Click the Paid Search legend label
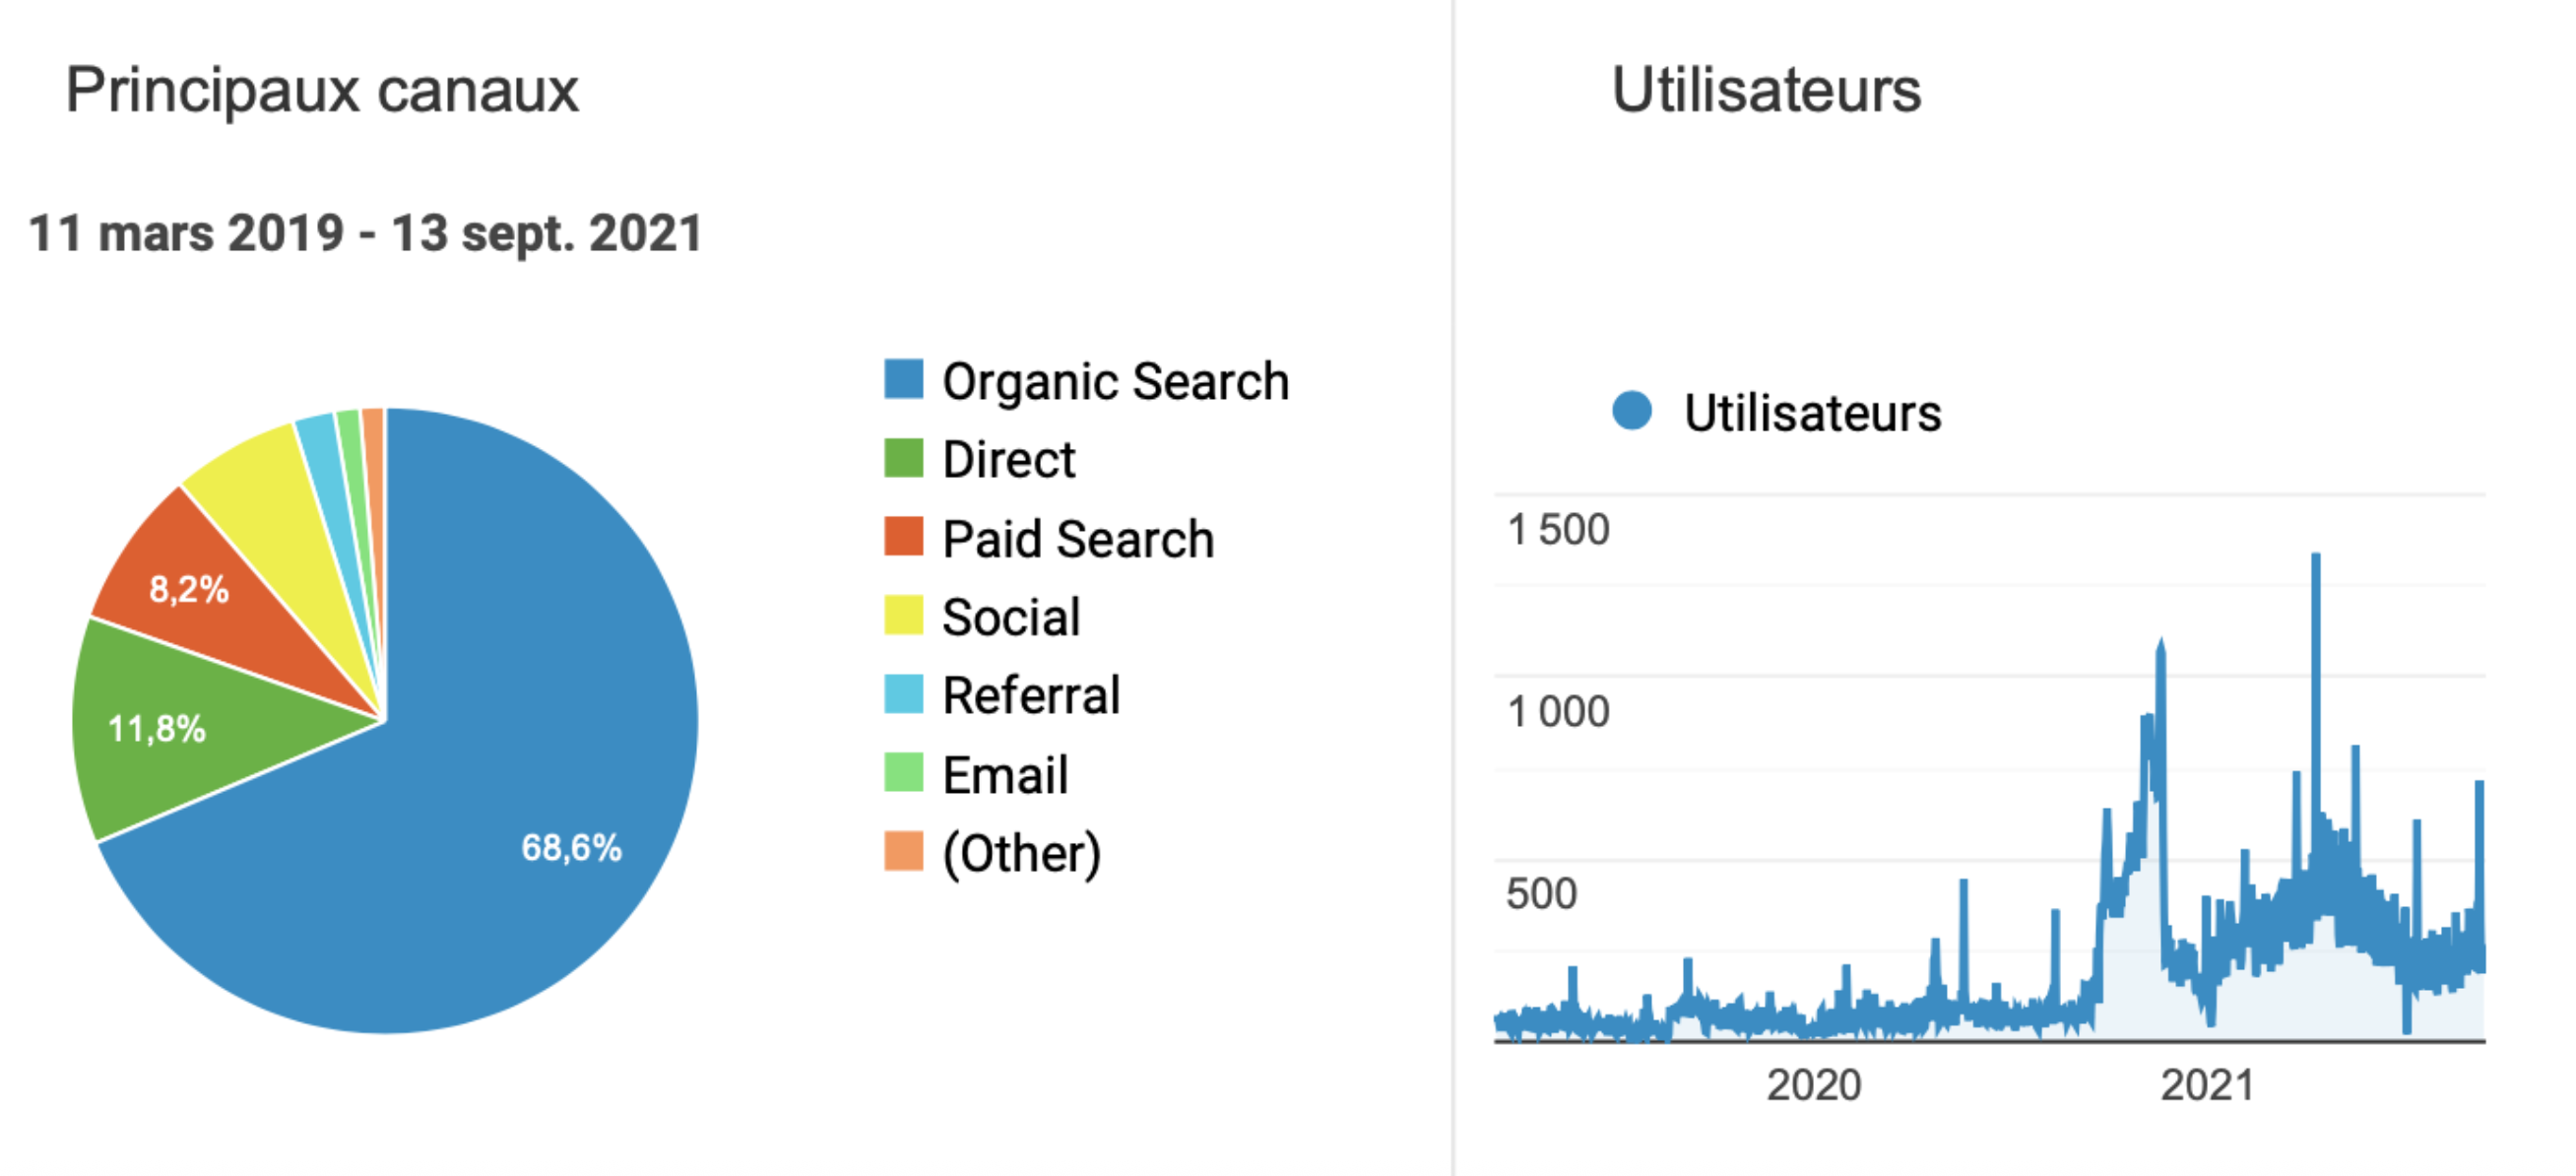 coord(1077,539)
